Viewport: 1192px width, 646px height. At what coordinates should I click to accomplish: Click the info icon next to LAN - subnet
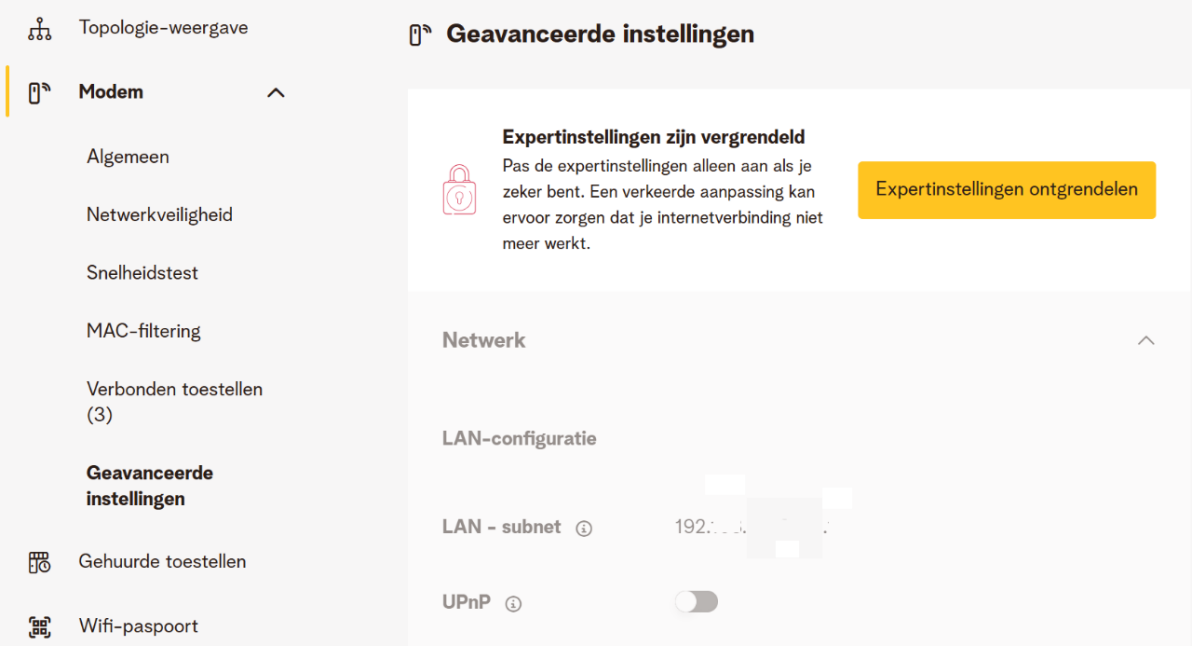coord(584,528)
